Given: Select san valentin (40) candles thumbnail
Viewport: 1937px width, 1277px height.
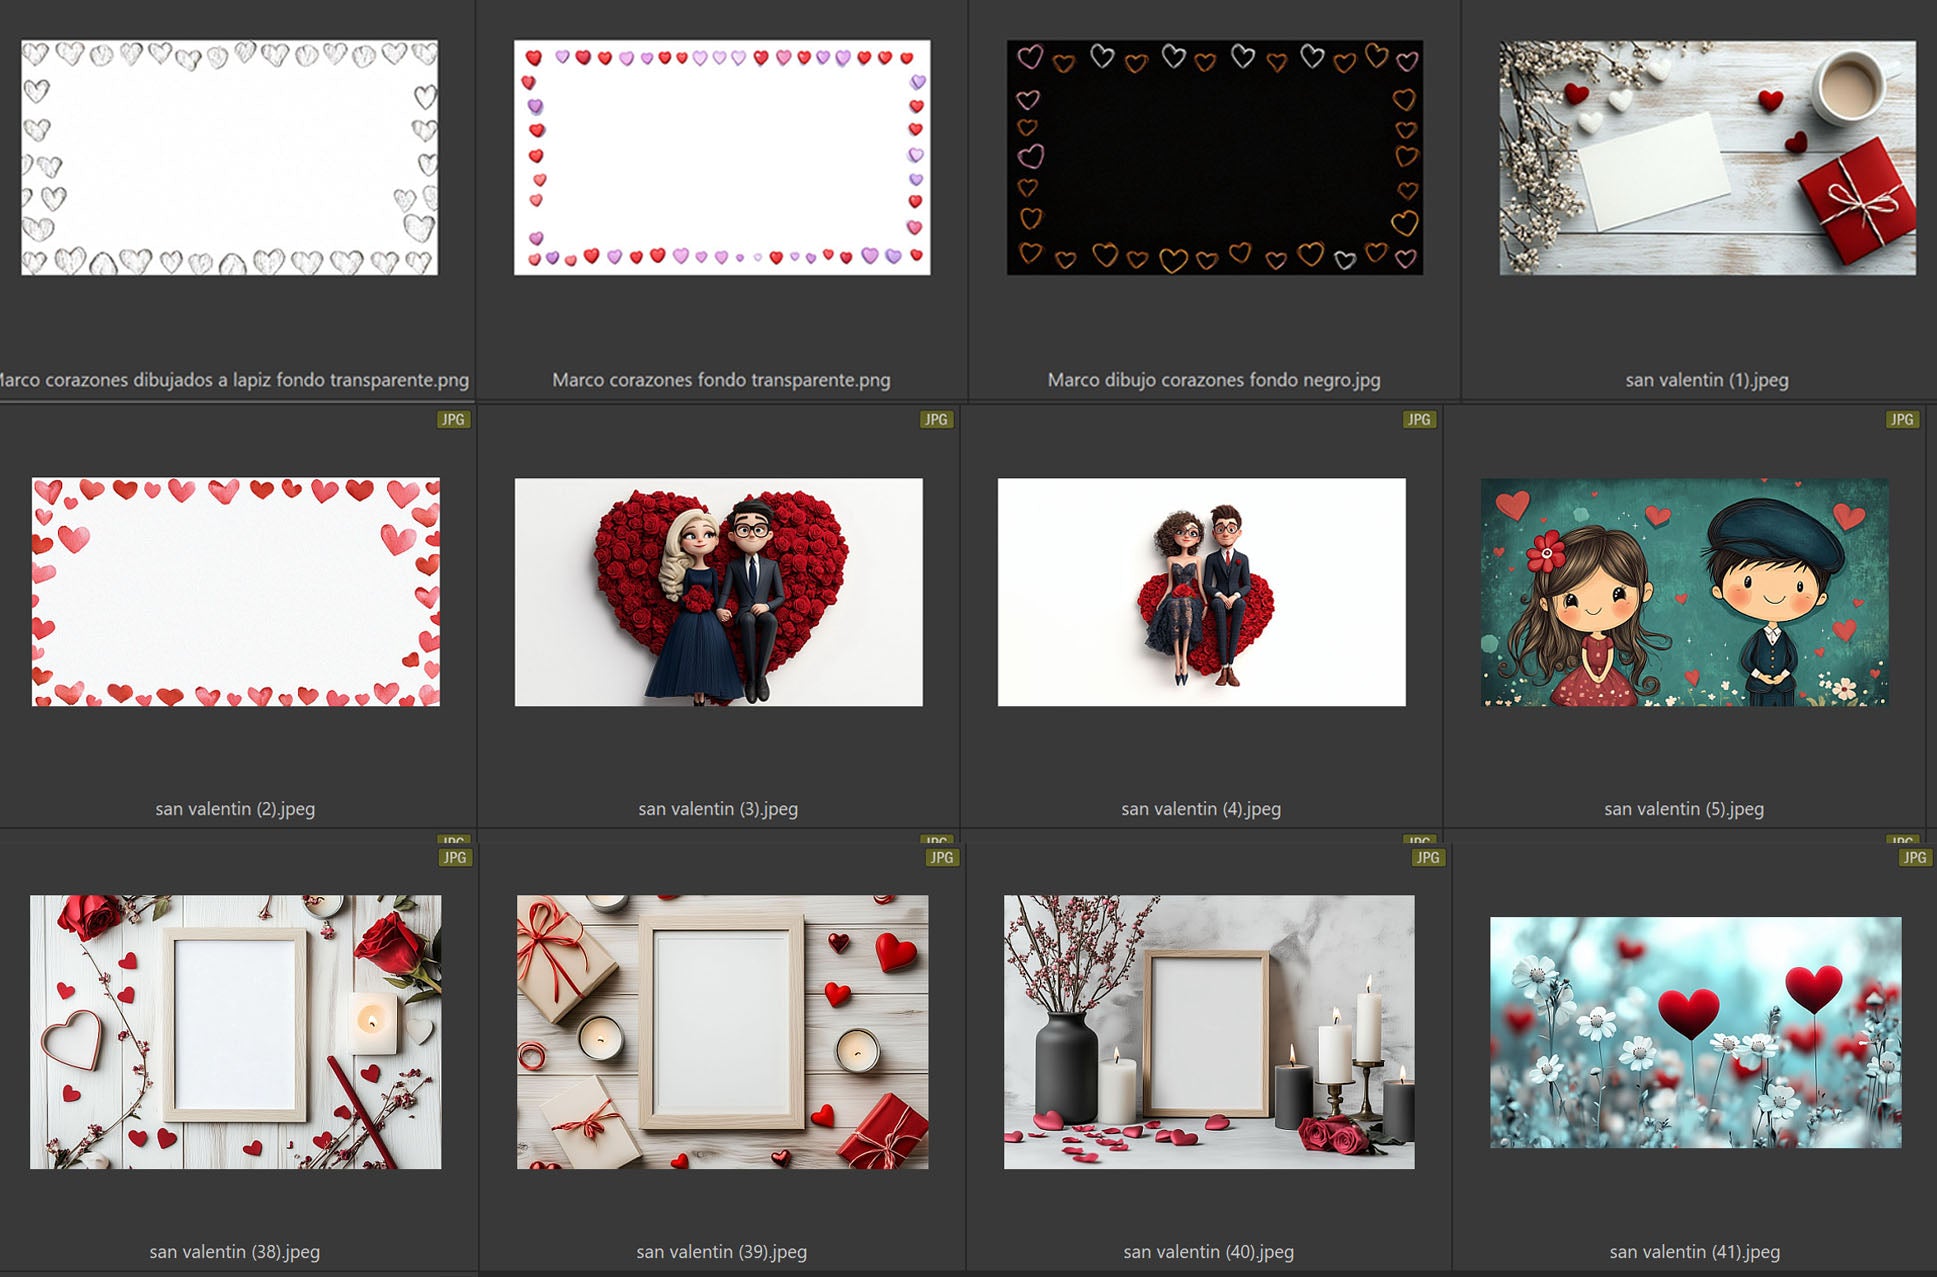Looking at the screenshot, I should pyautogui.click(x=1209, y=1031).
